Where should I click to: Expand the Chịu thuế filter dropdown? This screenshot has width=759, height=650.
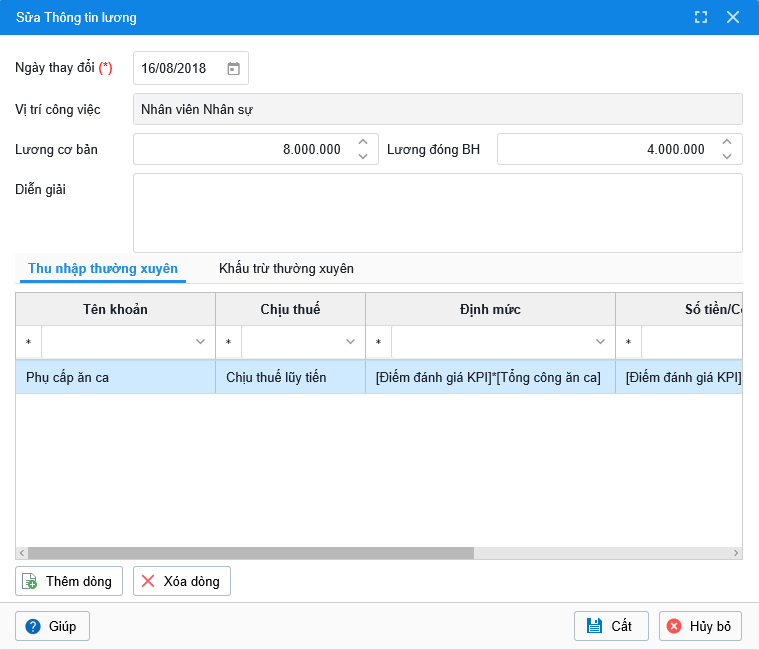pos(350,343)
